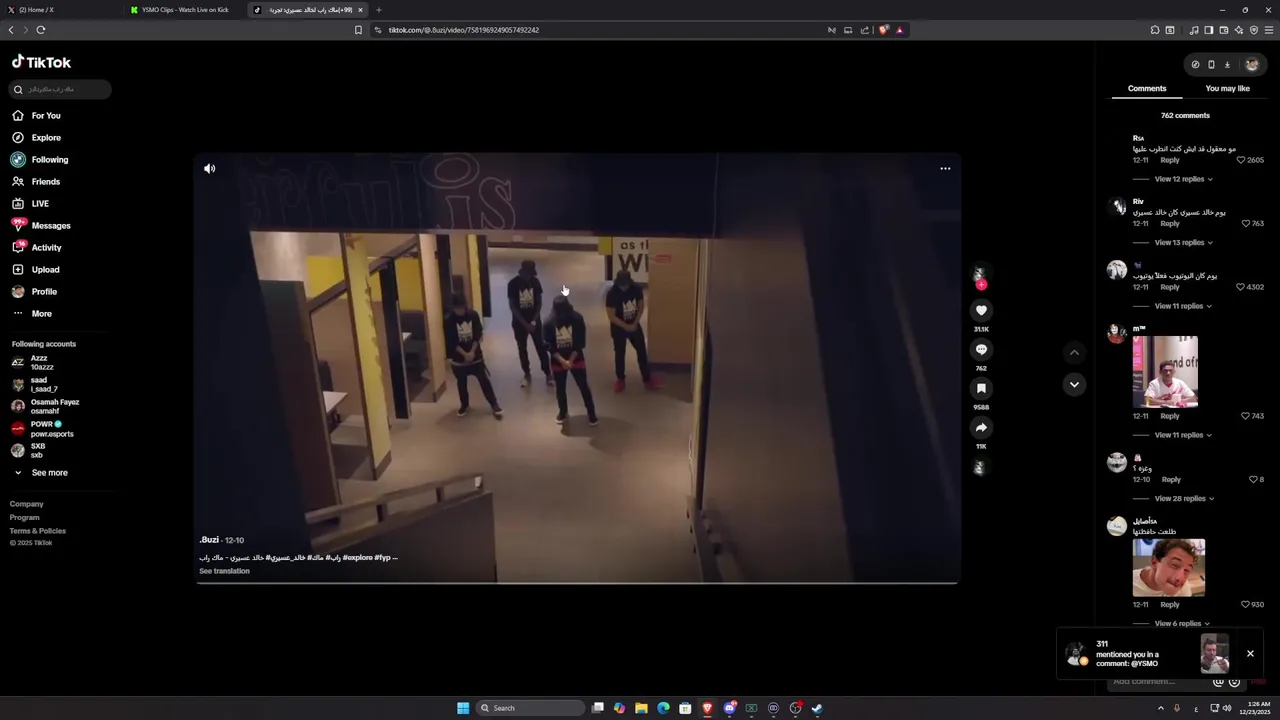Open image in the 930-likes comment
This screenshot has height=720, width=1280.
(x=1169, y=567)
